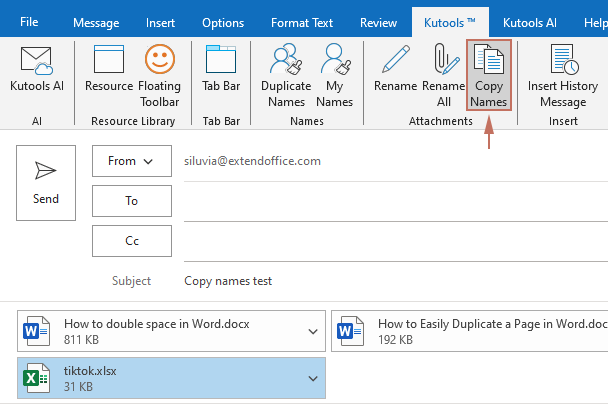Switch to the Message tab
Image resolution: width=608 pixels, height=412 pixels.
coord(96,23)
